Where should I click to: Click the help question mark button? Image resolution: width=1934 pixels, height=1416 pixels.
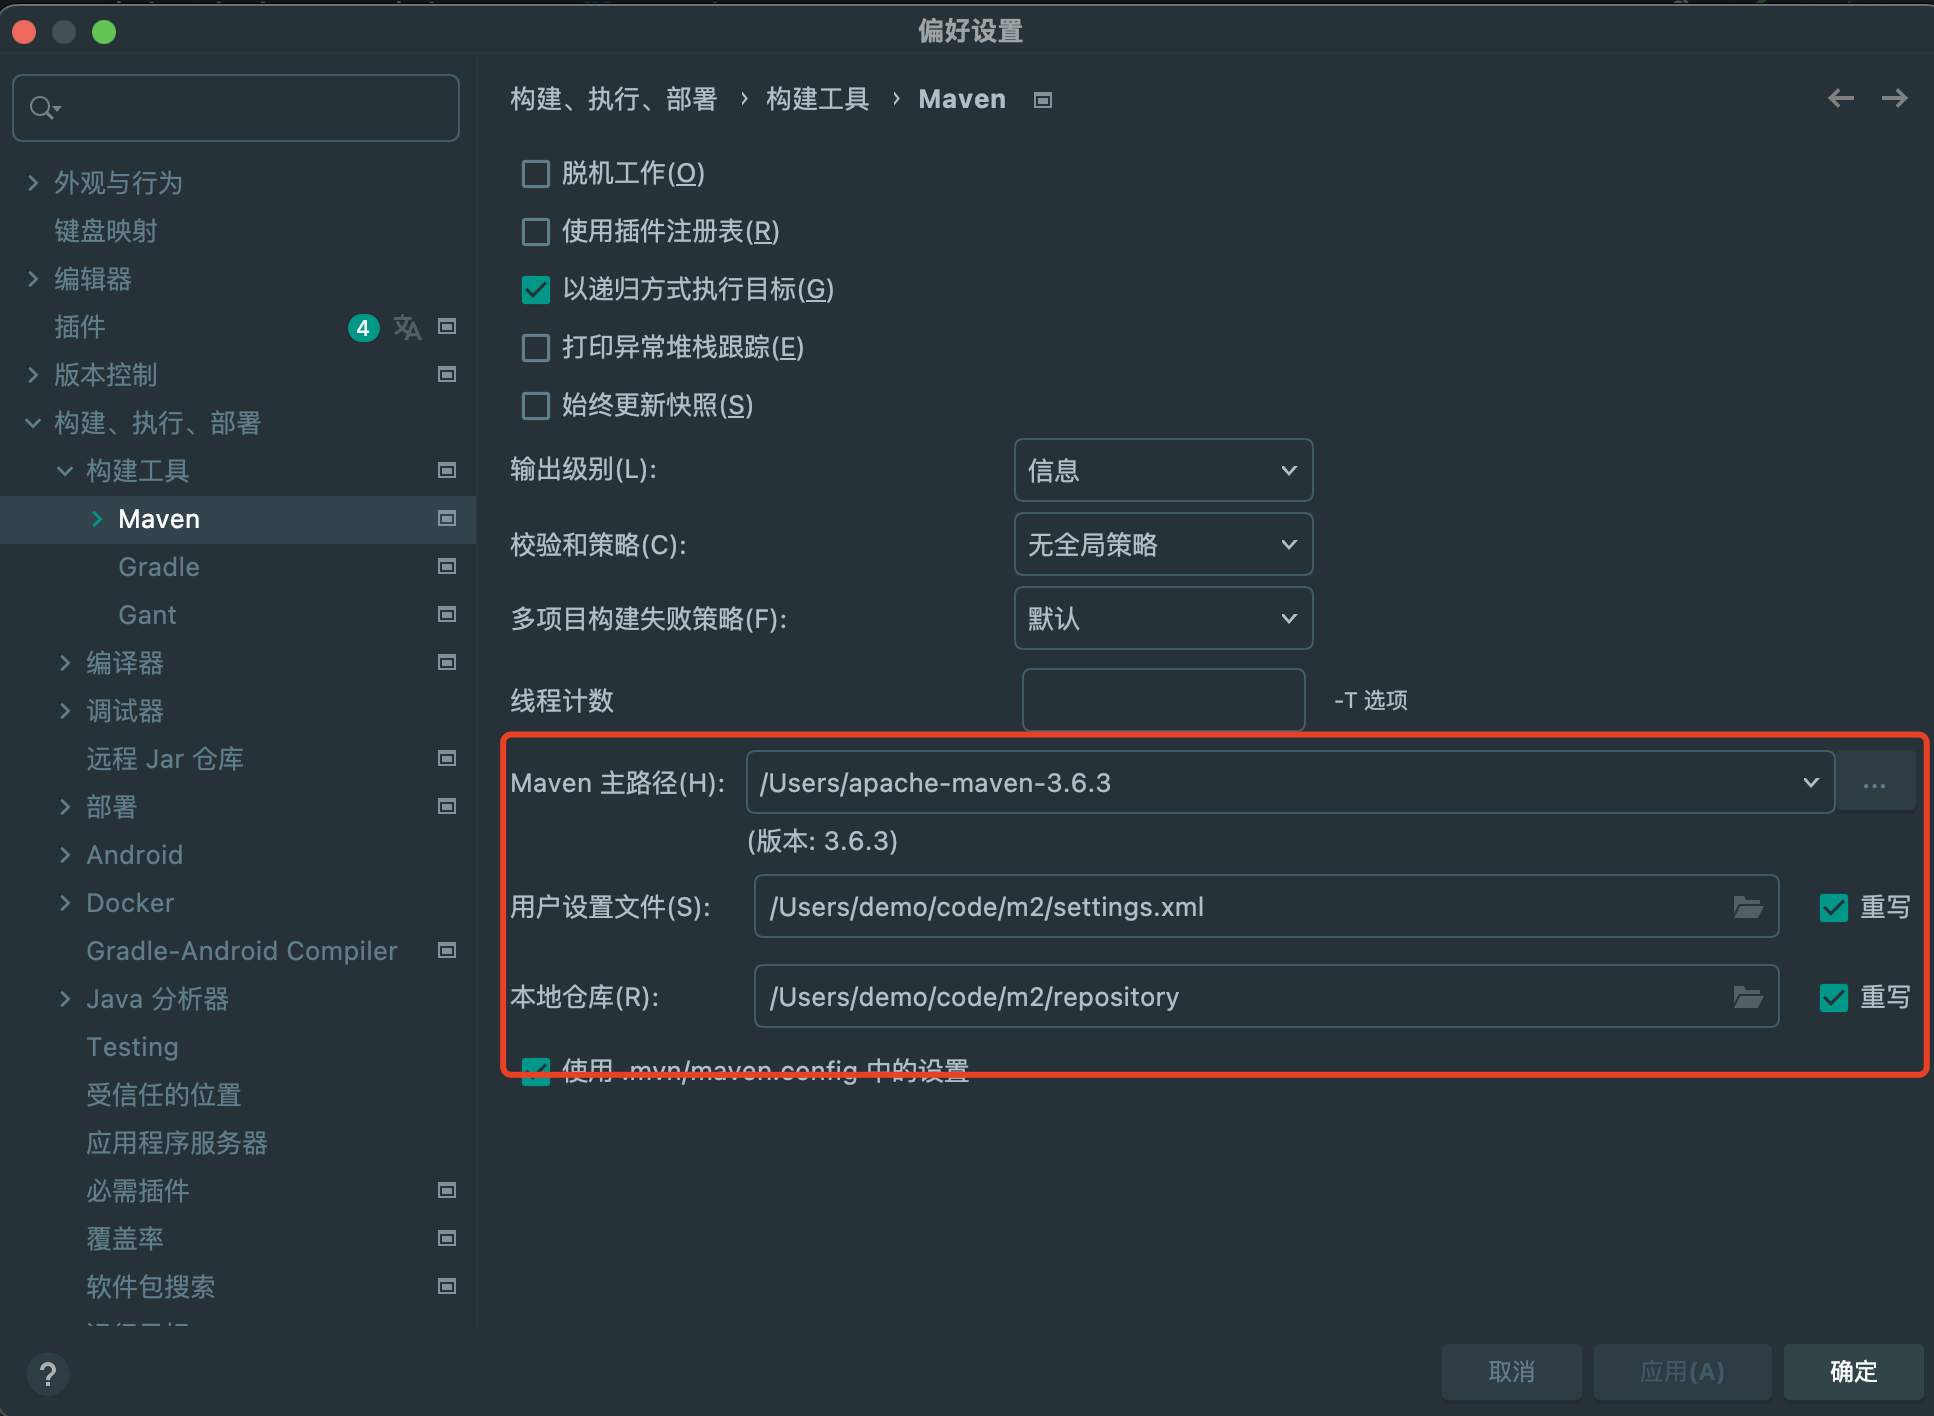point(47,1373)
